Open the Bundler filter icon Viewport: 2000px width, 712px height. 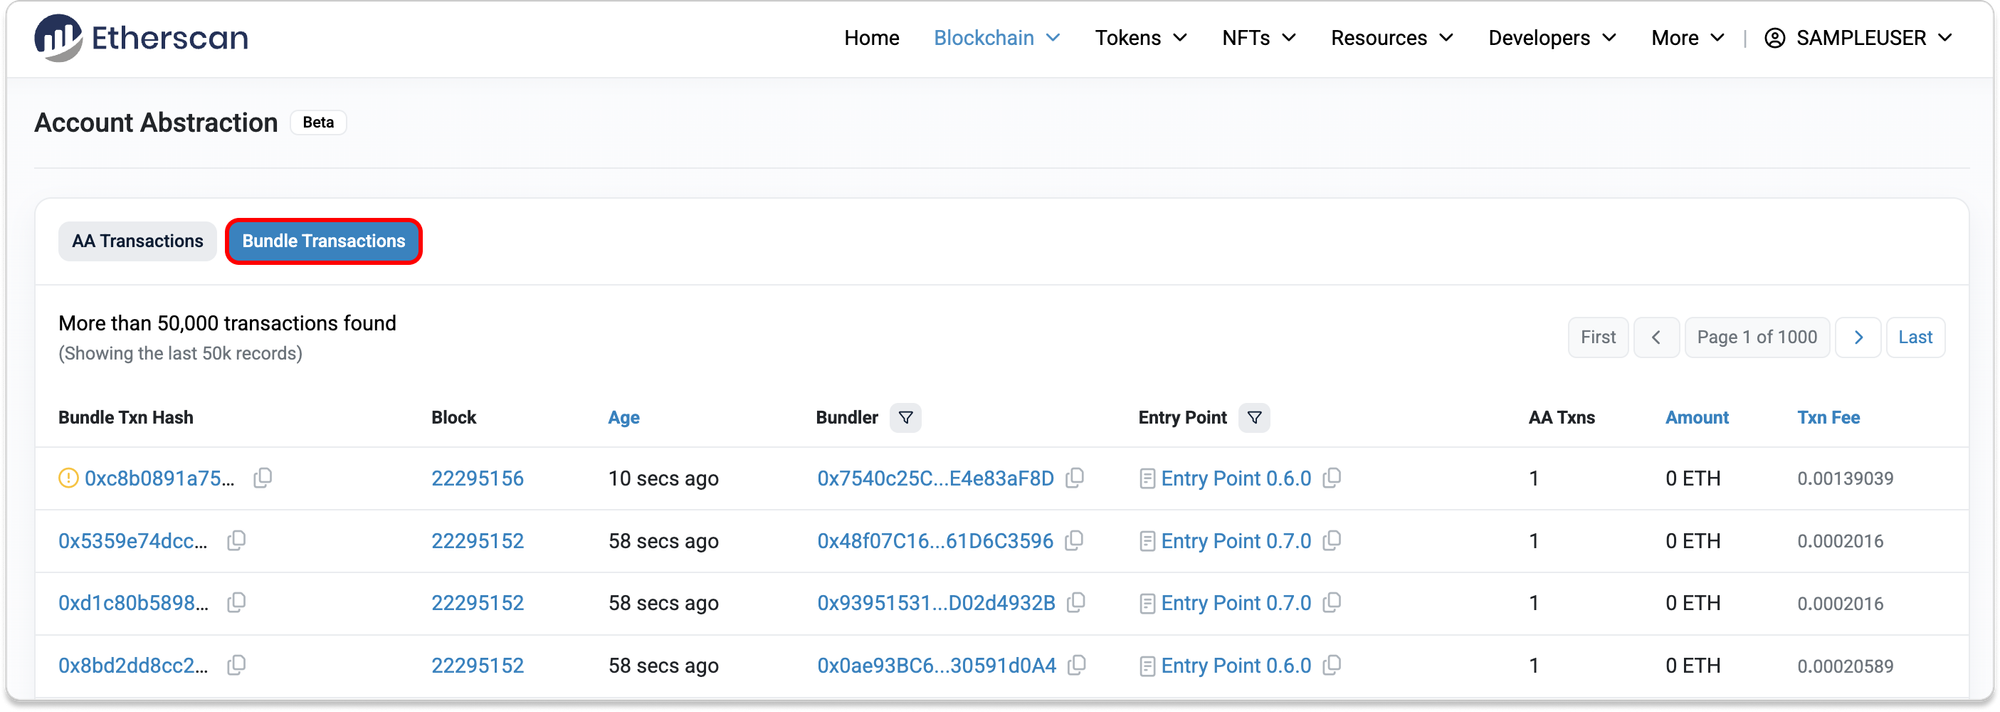(905, 418)
